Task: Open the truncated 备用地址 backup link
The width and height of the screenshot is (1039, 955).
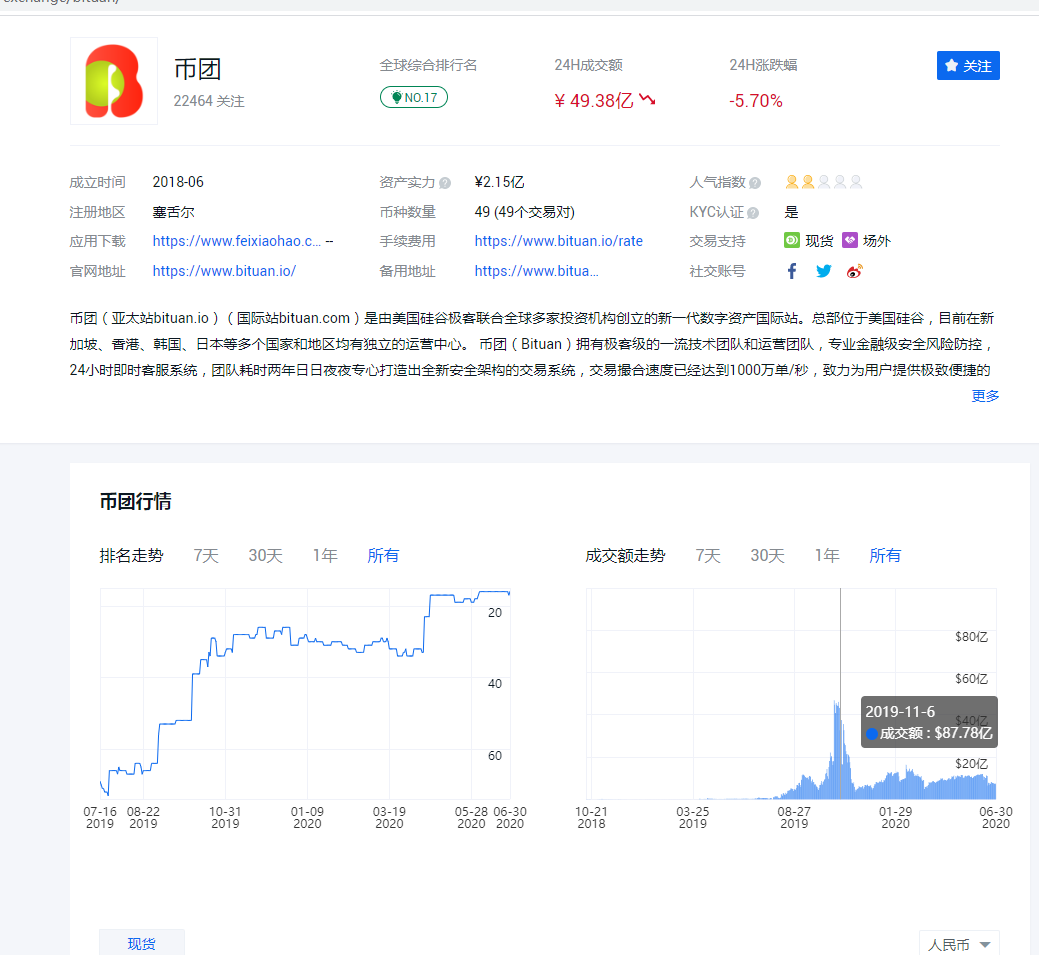Action: tap(537, 271)
